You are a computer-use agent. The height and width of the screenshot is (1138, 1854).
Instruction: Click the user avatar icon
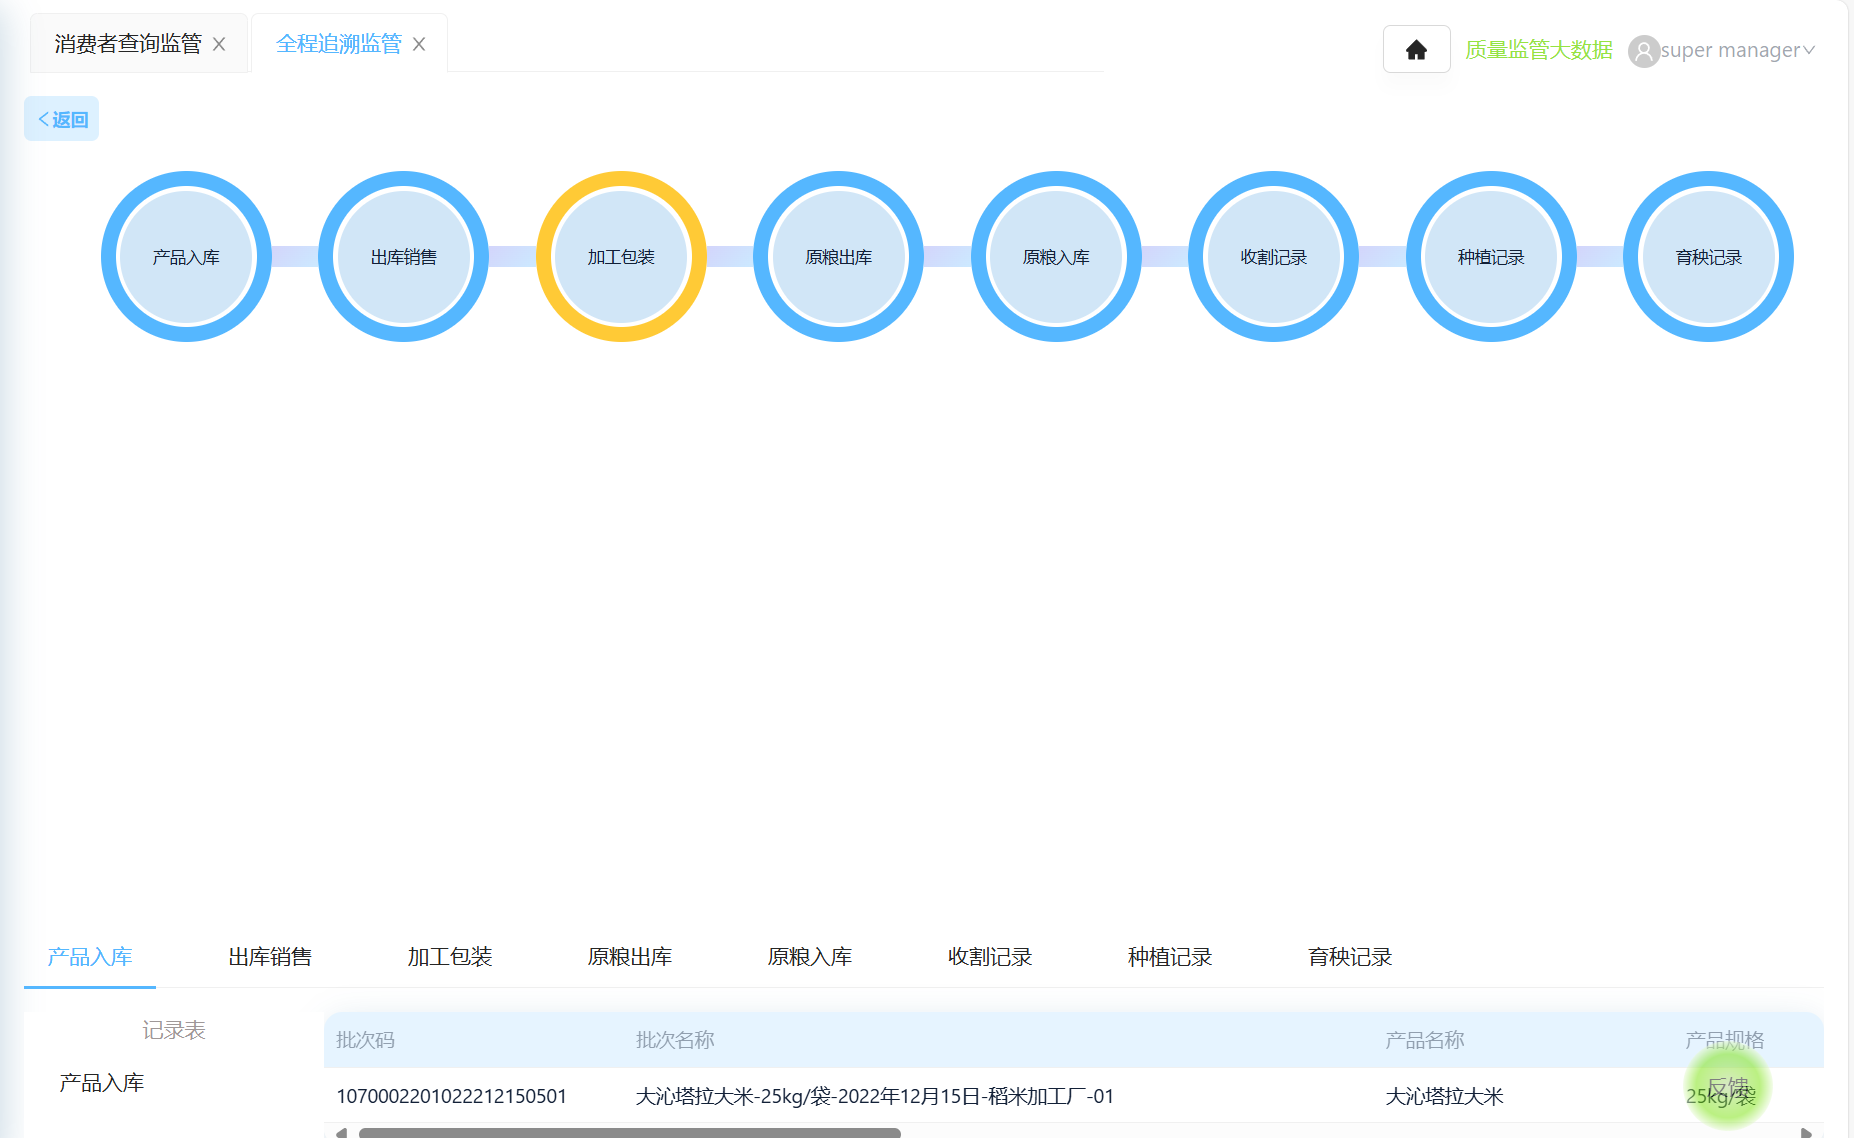pos(1643,51)
